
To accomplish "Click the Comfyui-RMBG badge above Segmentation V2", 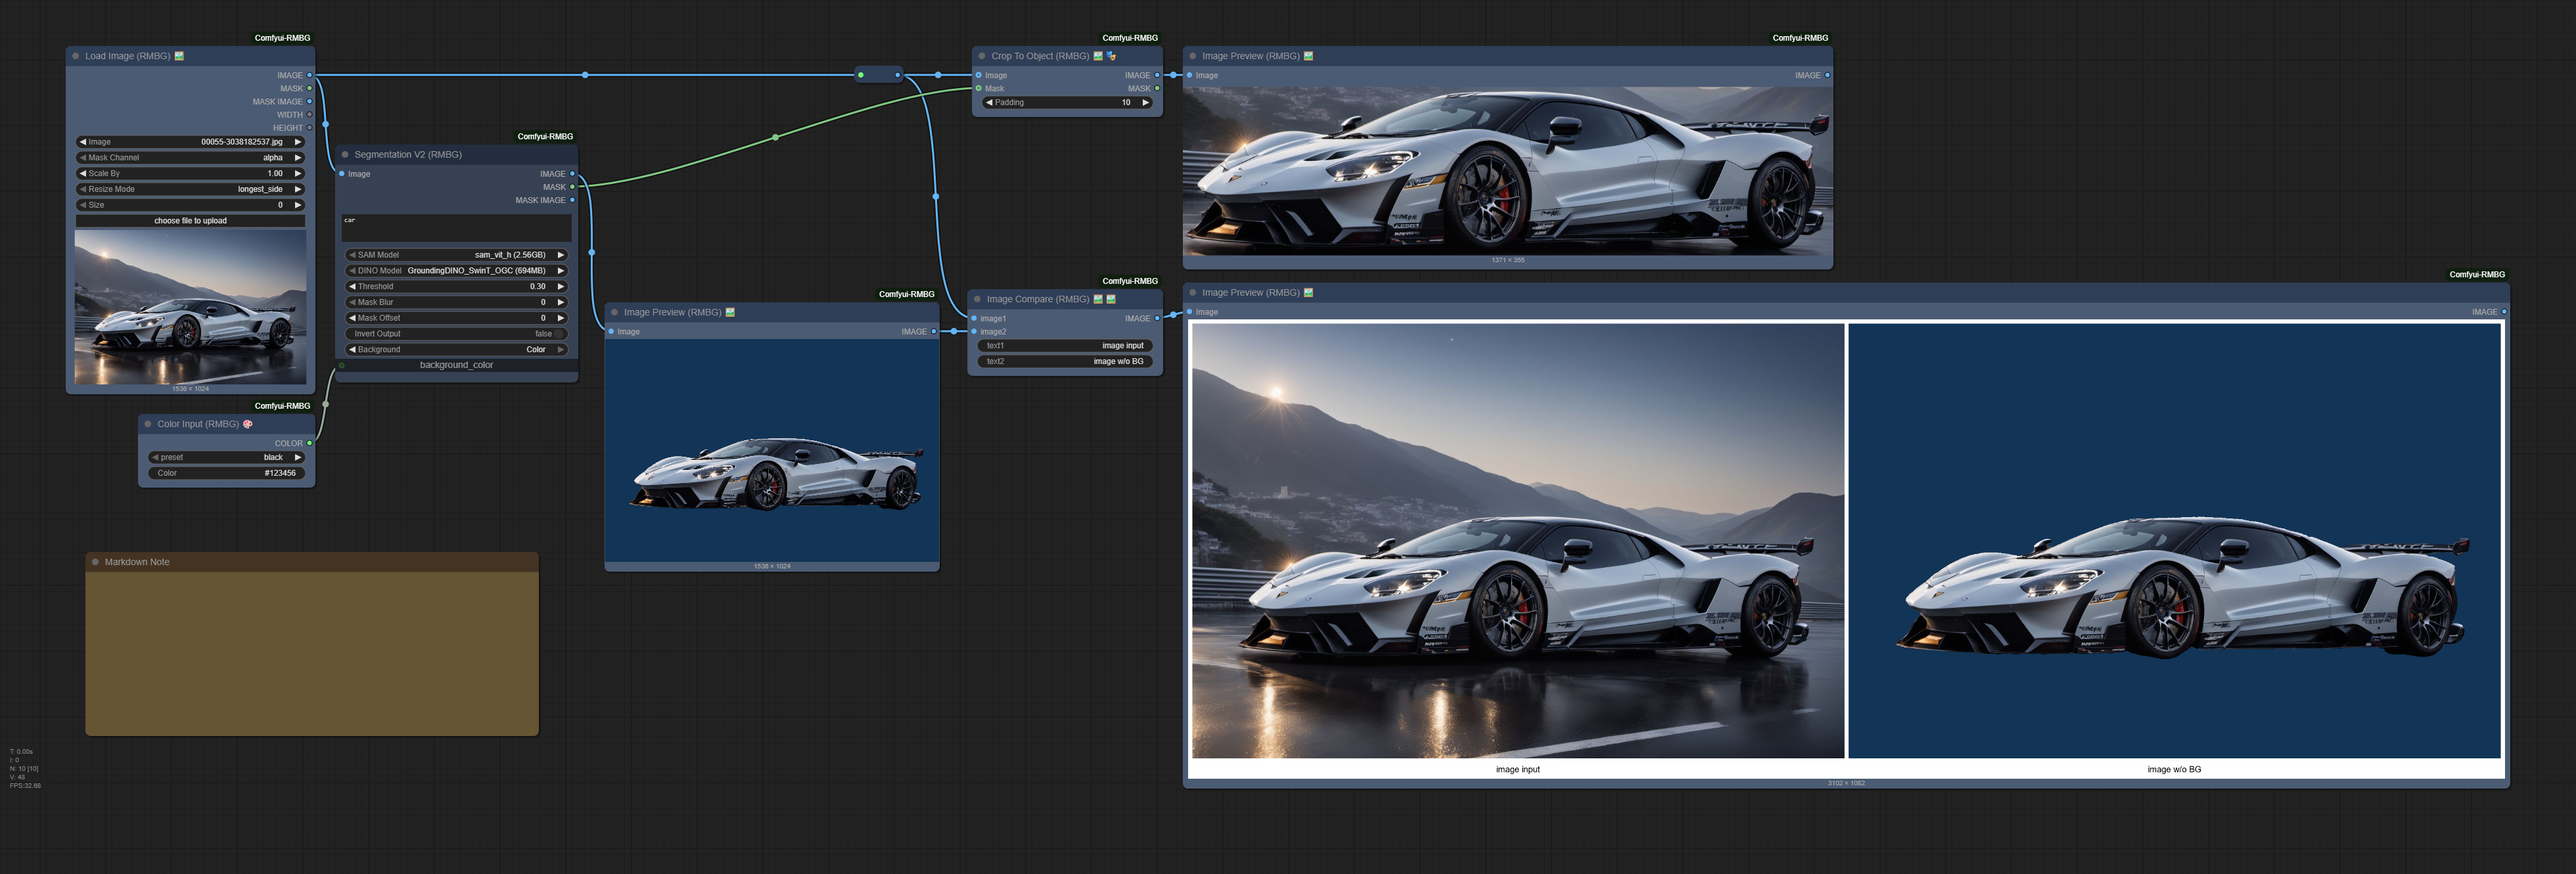I will coord(545,137).
